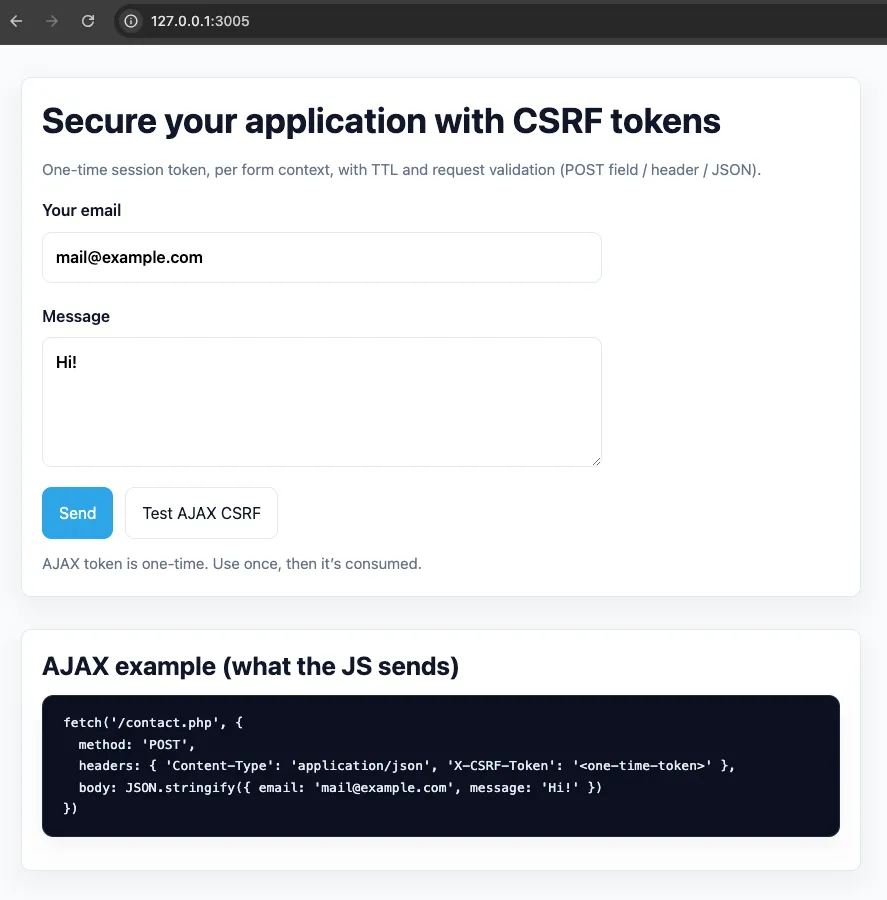Click the "Your email" field label
This screenshot has width=887, height=900.
(82, 210)
